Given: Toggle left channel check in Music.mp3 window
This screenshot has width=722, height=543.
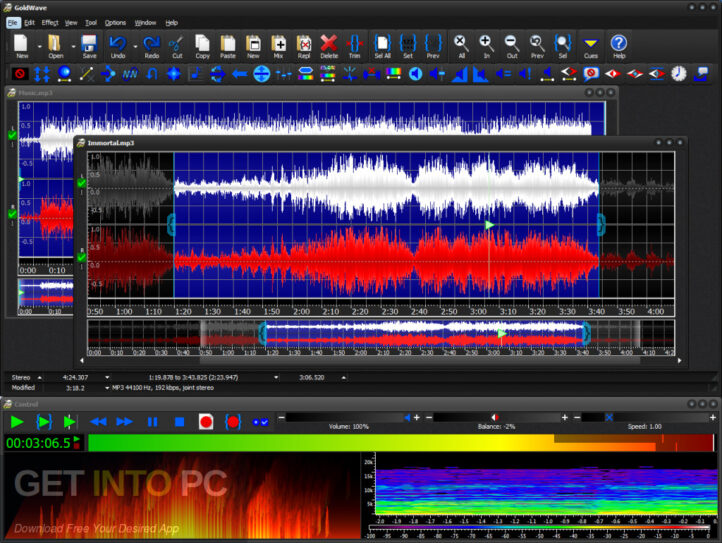Looking at the screenshot, I should pos(12,135).
